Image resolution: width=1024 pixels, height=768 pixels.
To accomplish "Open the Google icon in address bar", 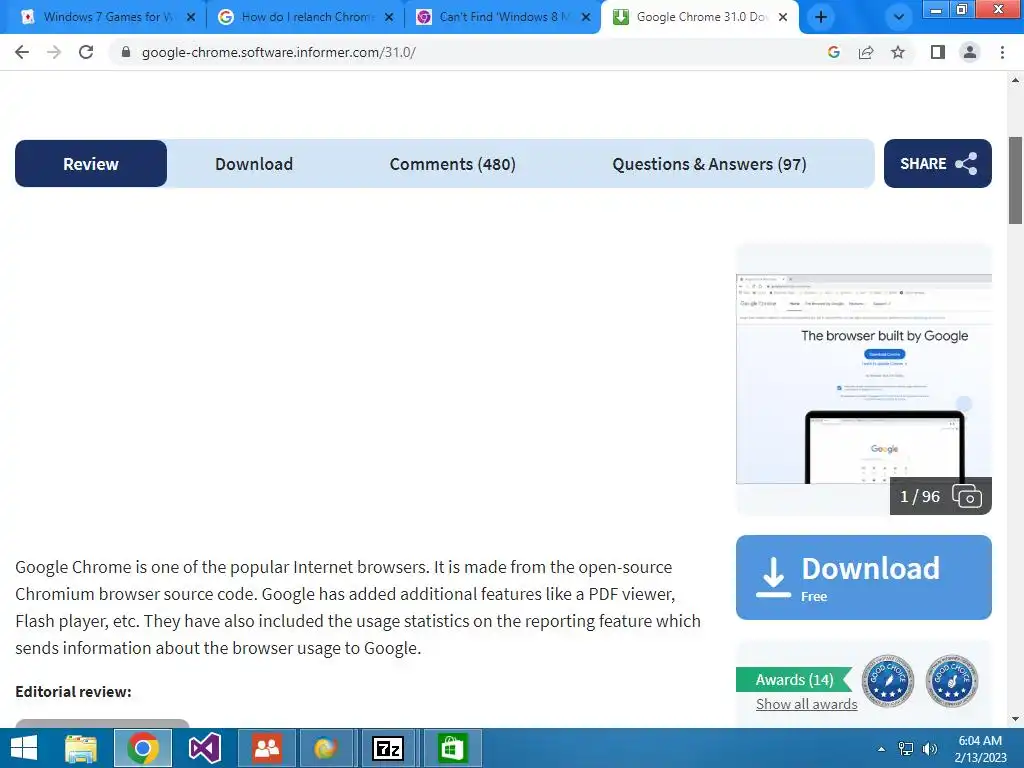I will (x=833, y=52).
